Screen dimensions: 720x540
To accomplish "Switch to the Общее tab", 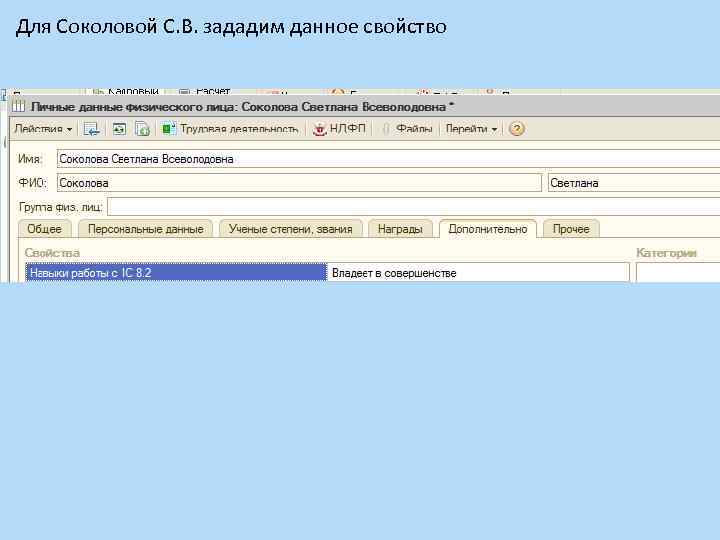I will (x=45, y=229).
